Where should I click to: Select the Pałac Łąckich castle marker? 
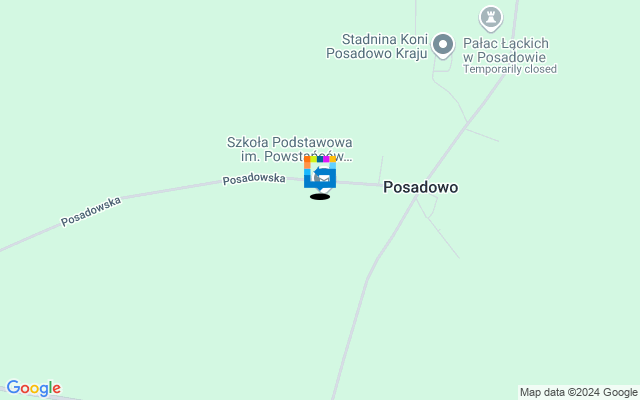[x=491, y=19]
